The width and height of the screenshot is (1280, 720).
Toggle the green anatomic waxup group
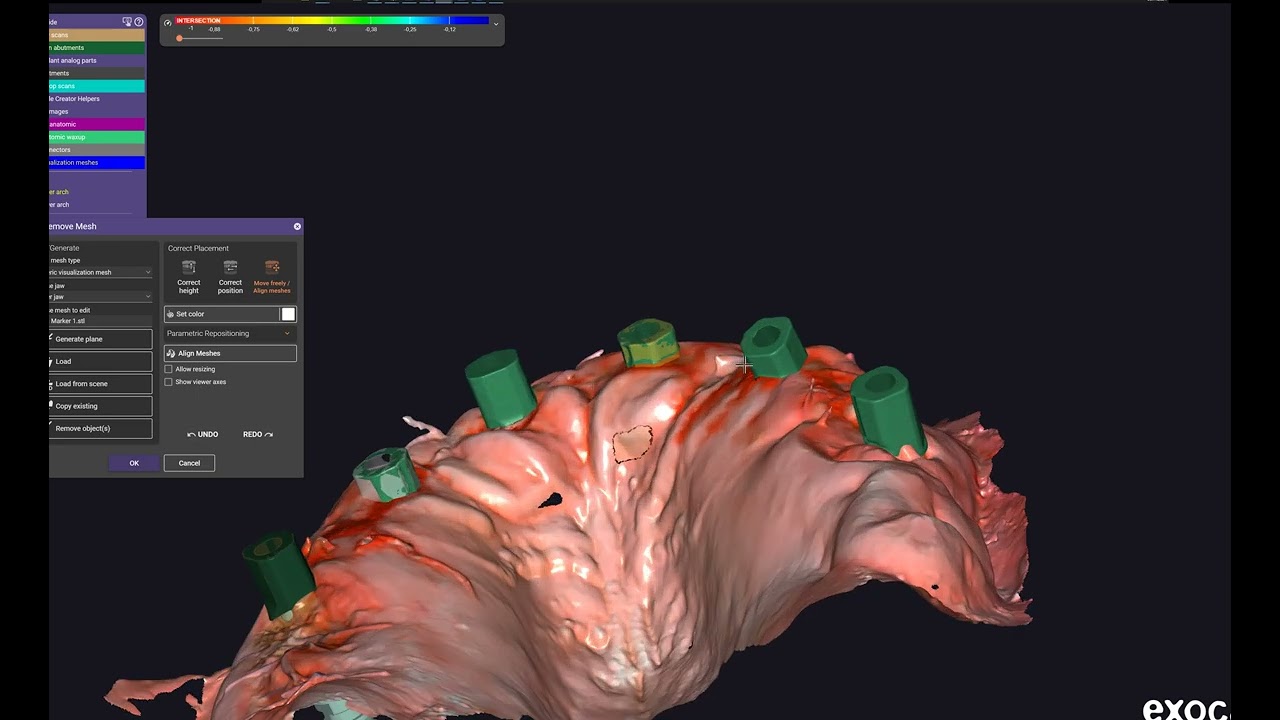[97, 137]
